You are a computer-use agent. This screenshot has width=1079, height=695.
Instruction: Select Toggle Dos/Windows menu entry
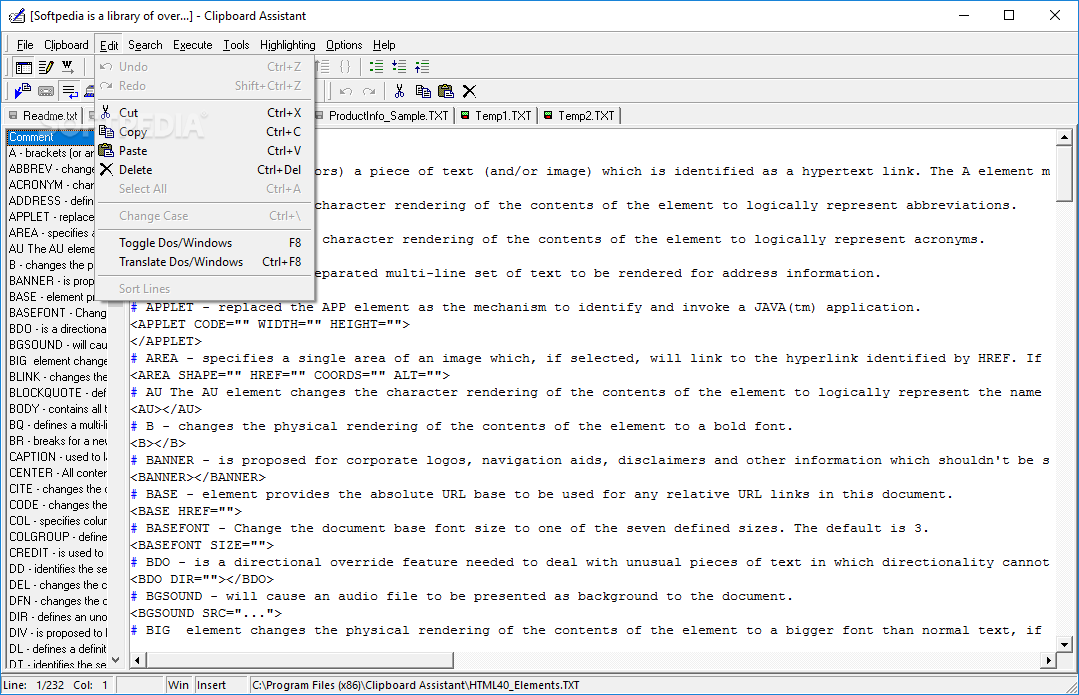(x=204, y=243)
